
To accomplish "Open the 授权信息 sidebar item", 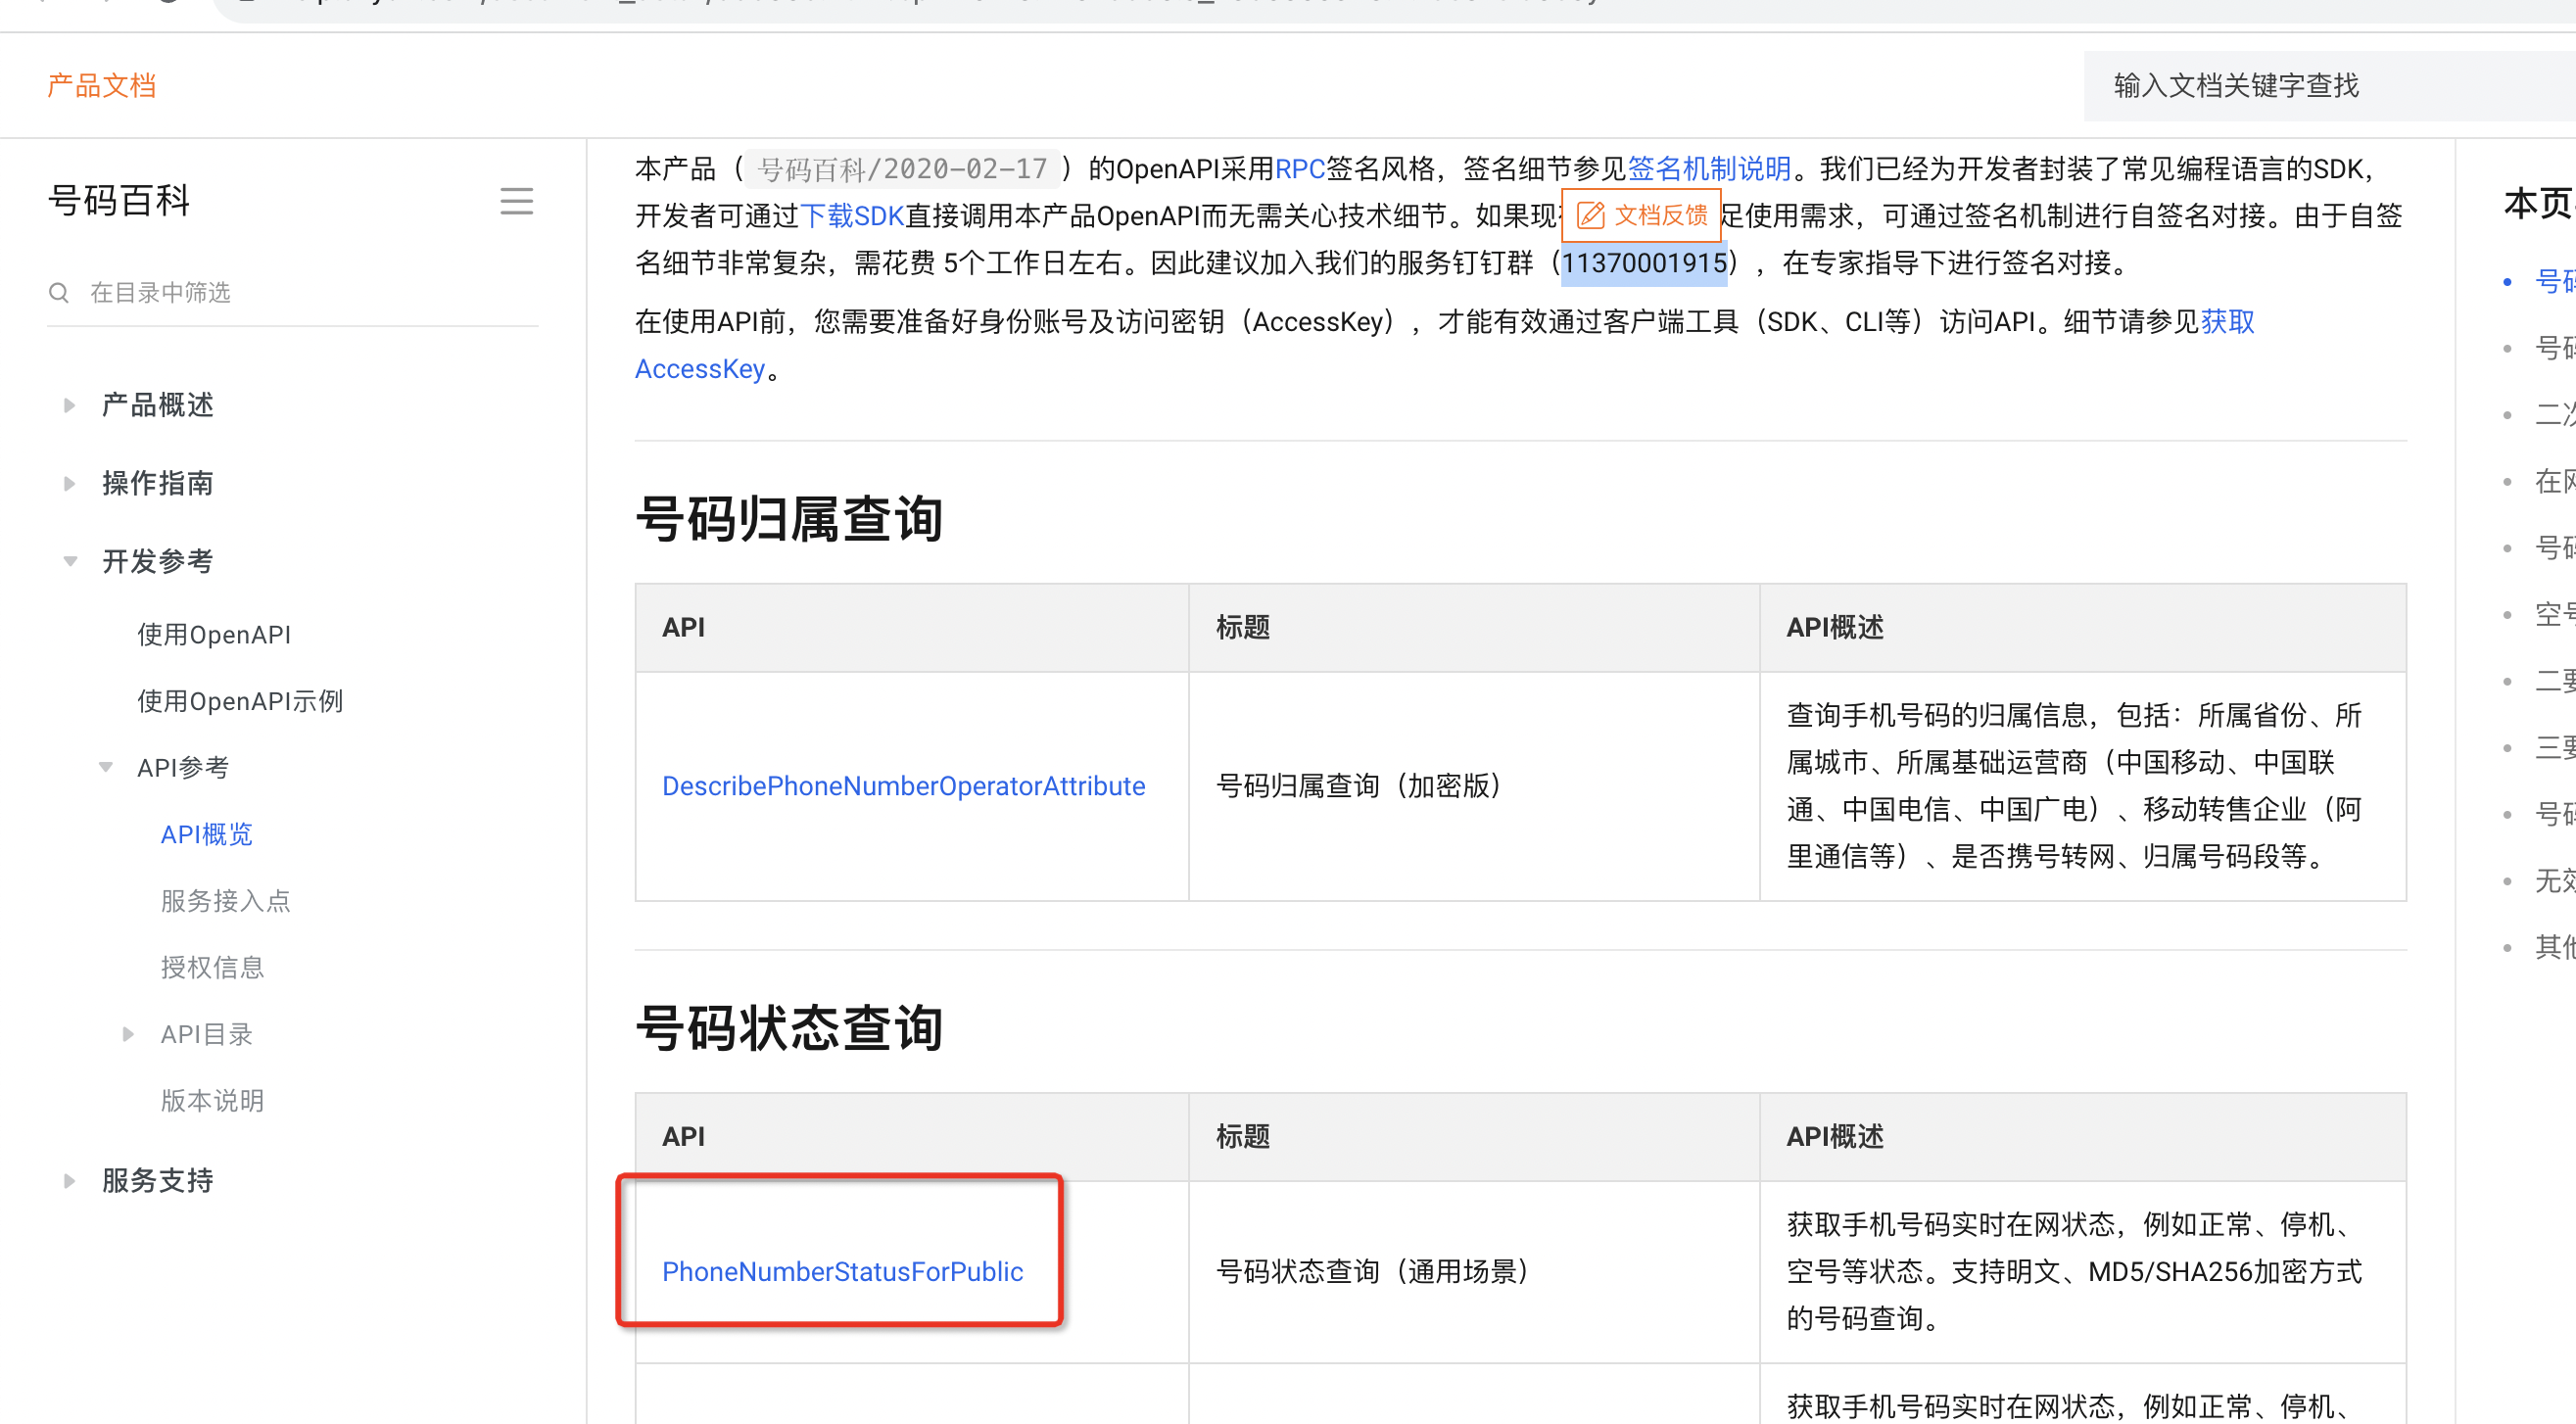I will tap(212, 967).
